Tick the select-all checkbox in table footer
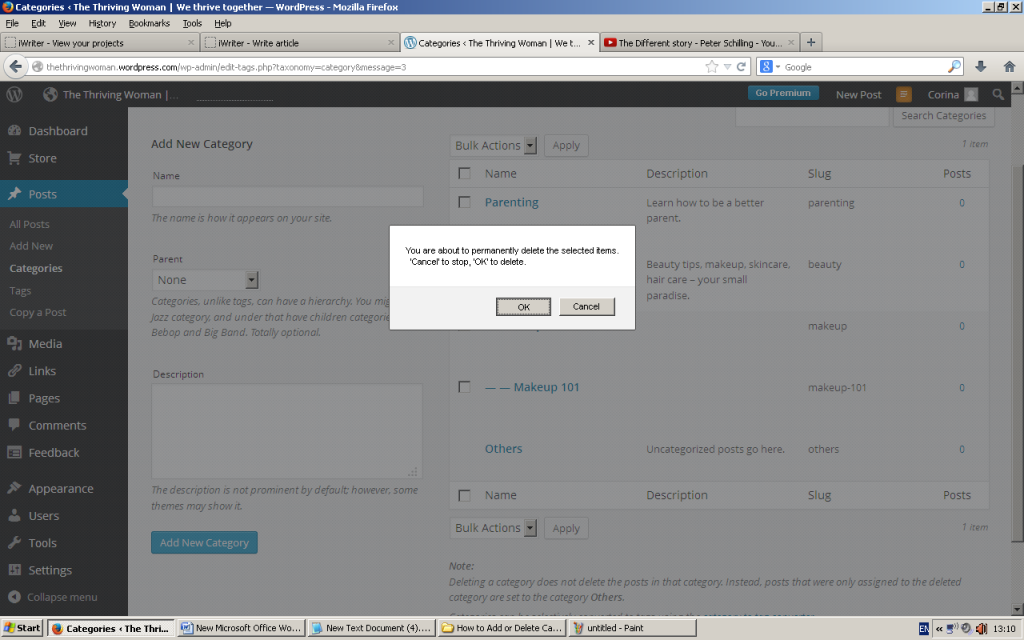The width and height of the screenshot is (1024, 640). (464, 496)
